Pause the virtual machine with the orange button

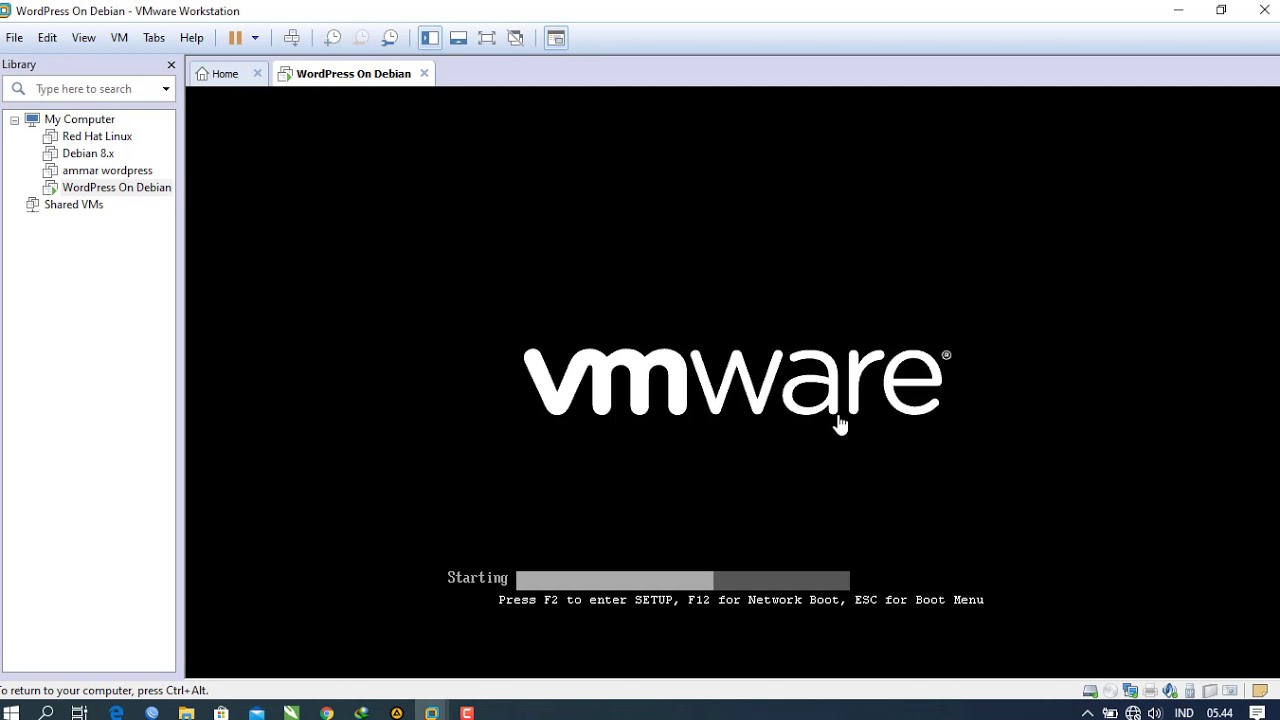[235, 38]
